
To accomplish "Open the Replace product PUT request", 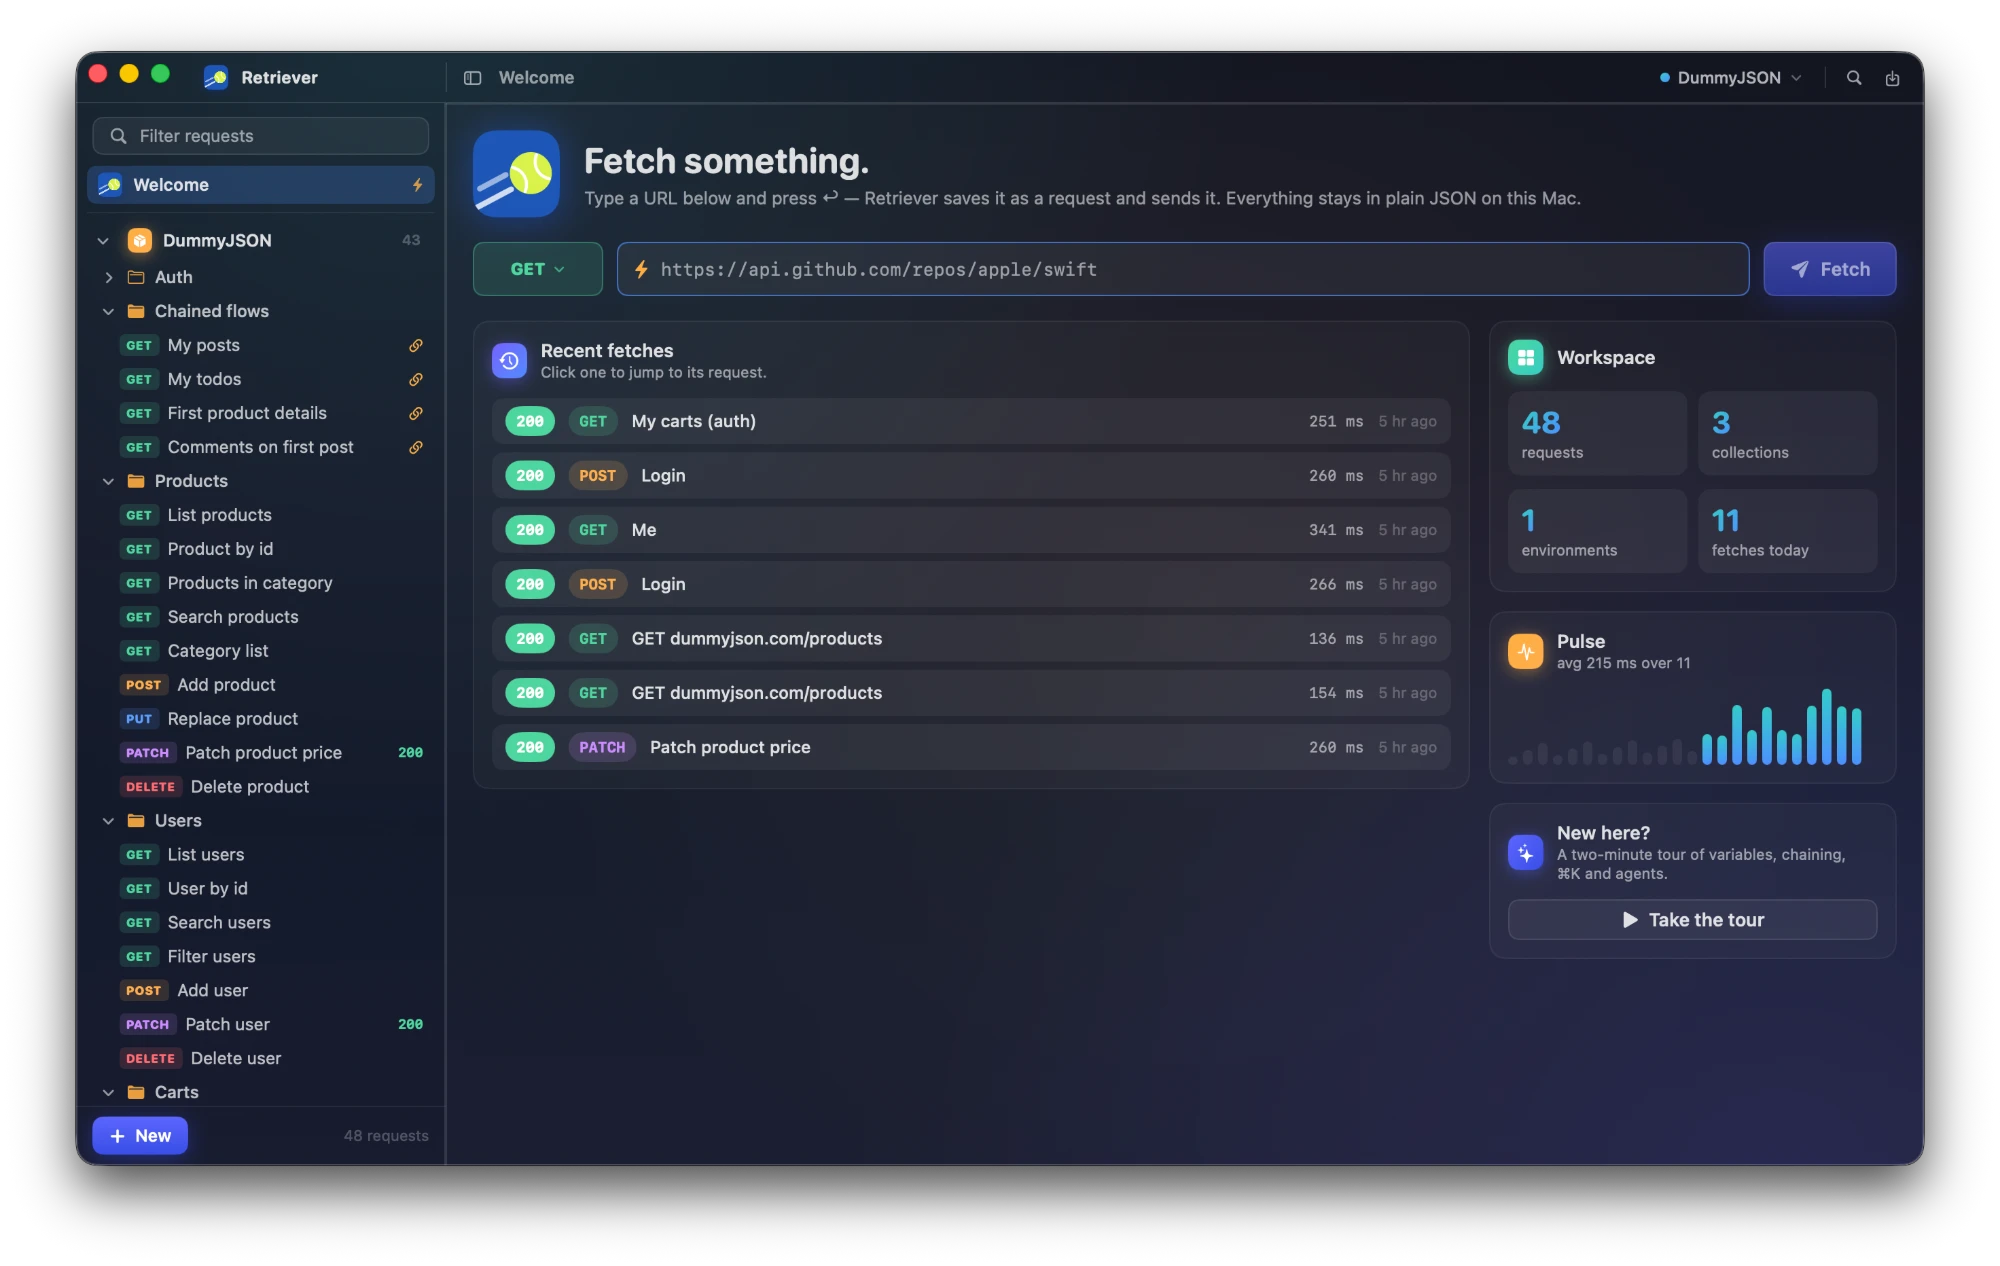I will [261, 719].
